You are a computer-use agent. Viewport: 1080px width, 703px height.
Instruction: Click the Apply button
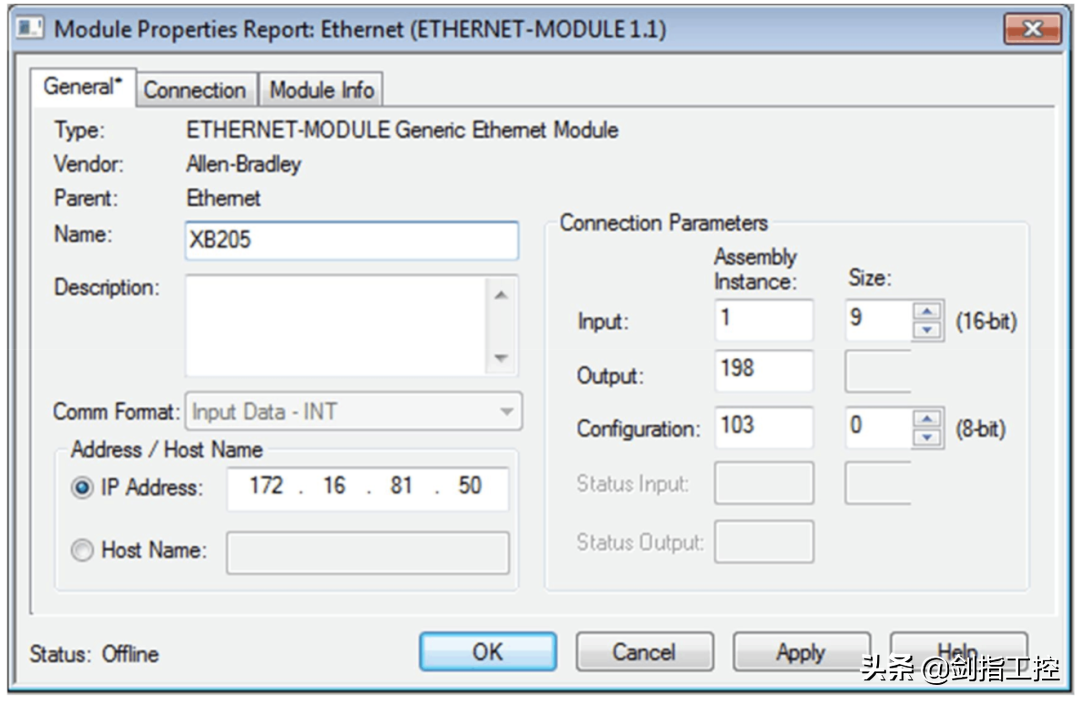pyautogui.click(x=801, y=652)
